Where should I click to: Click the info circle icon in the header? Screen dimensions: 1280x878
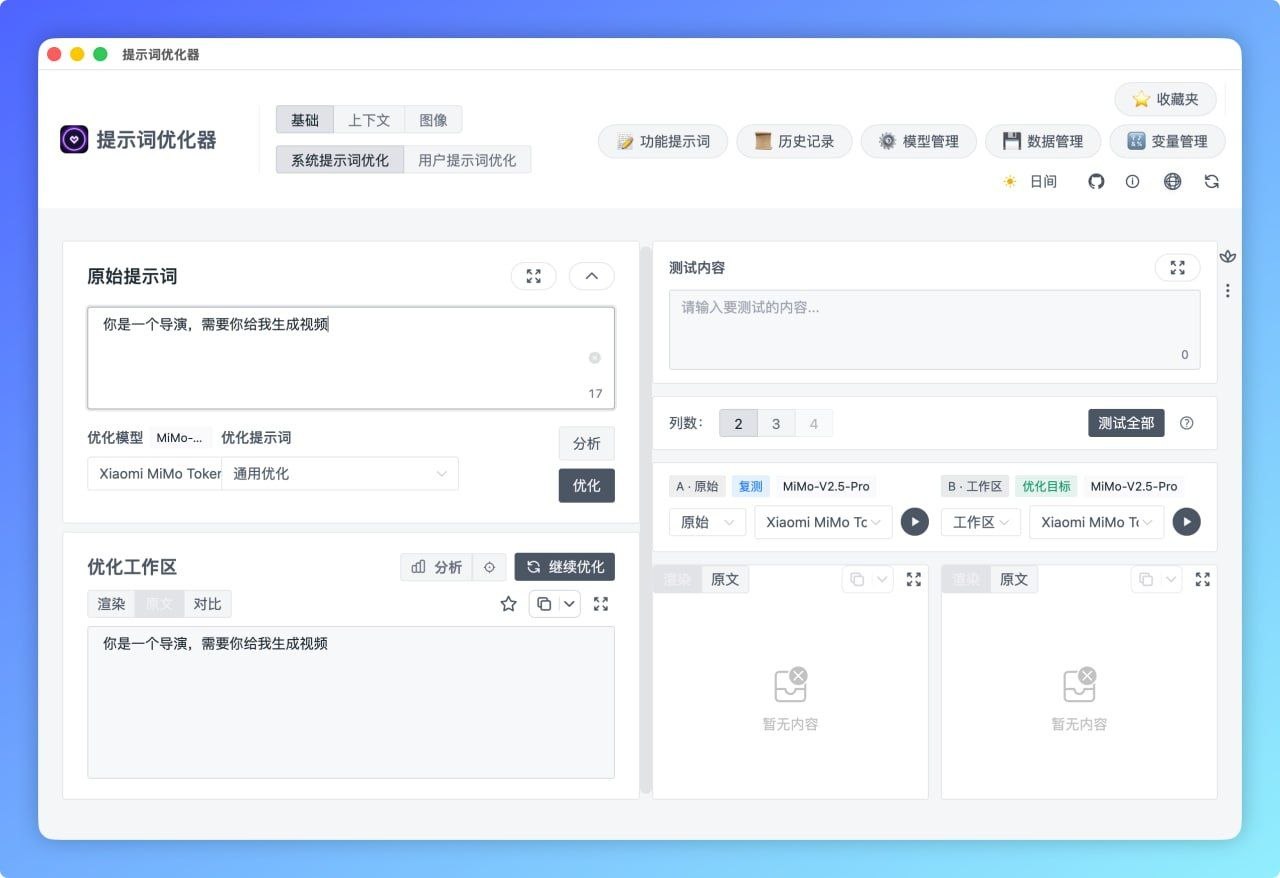point(1132,182)
